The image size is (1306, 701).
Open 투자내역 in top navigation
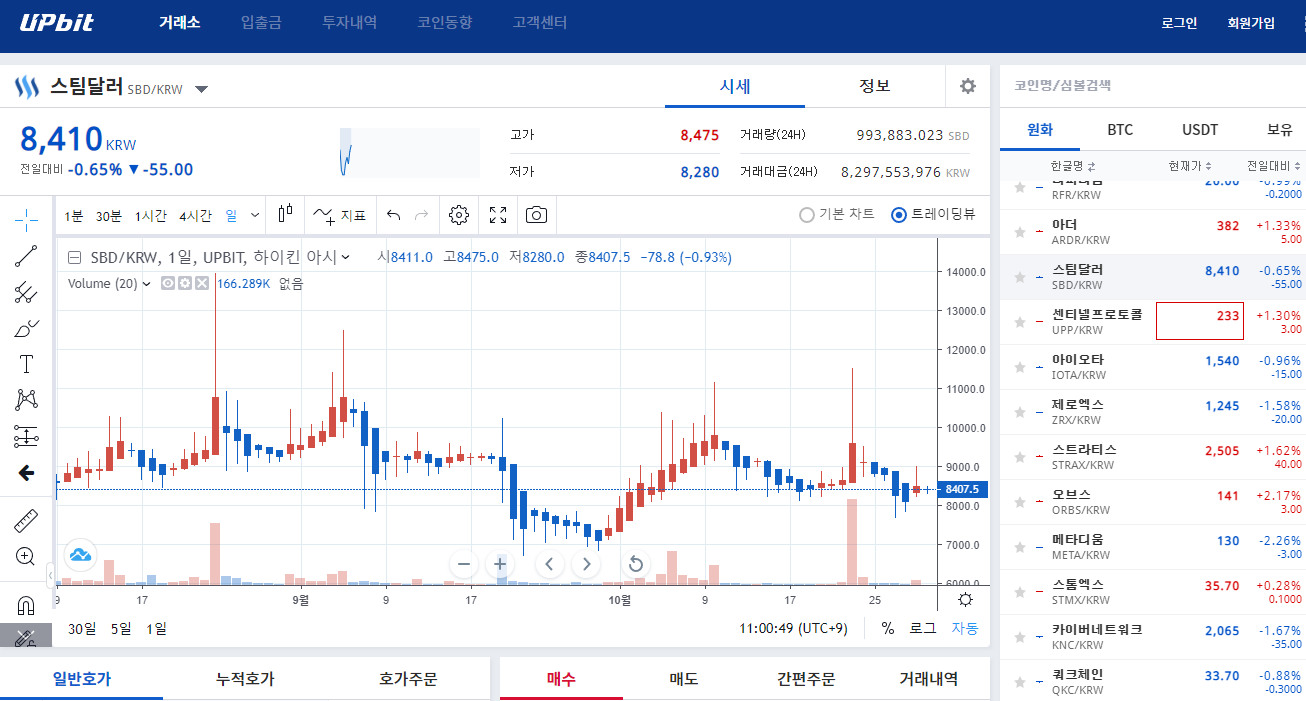(x=350, y=23)
